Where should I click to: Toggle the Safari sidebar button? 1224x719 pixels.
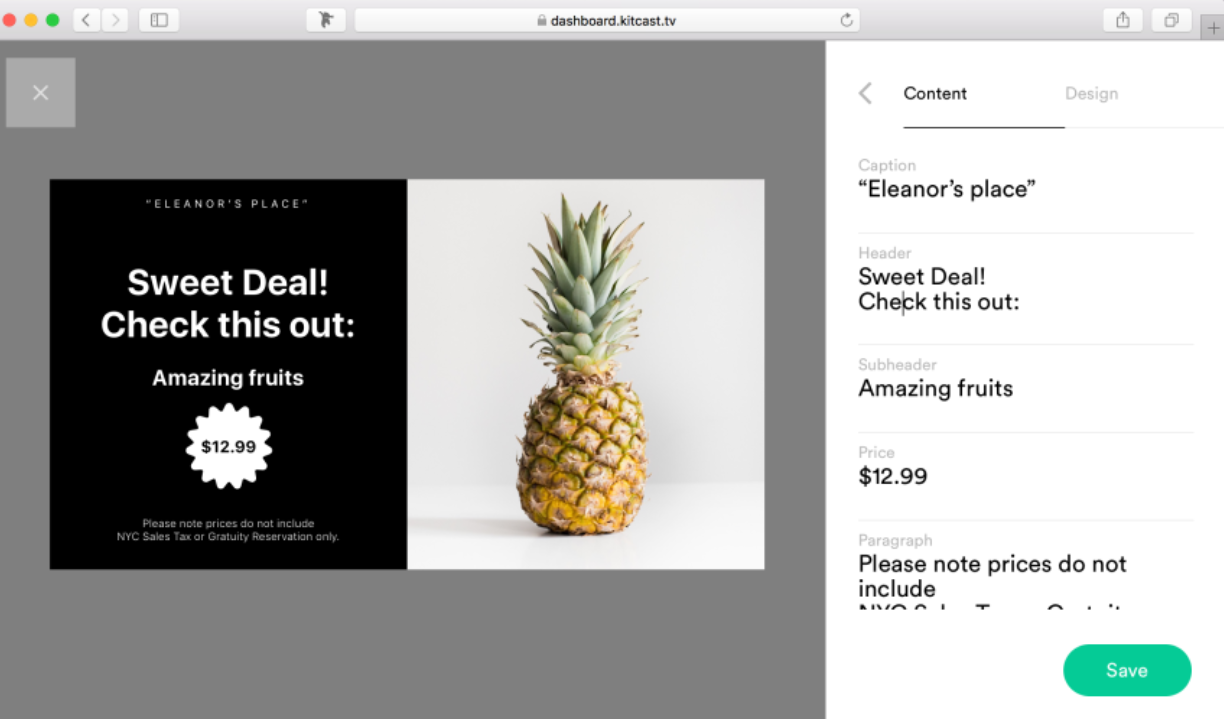(x=159, y=20)
